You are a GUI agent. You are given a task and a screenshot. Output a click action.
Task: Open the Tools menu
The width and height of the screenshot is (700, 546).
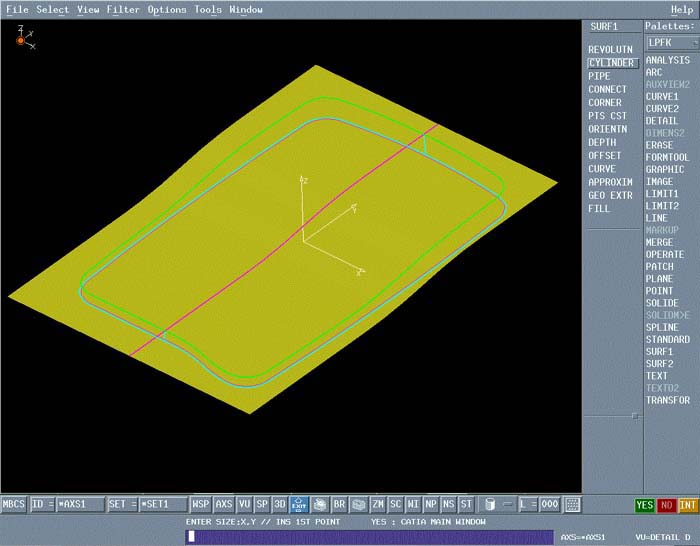tap(208, 10)
